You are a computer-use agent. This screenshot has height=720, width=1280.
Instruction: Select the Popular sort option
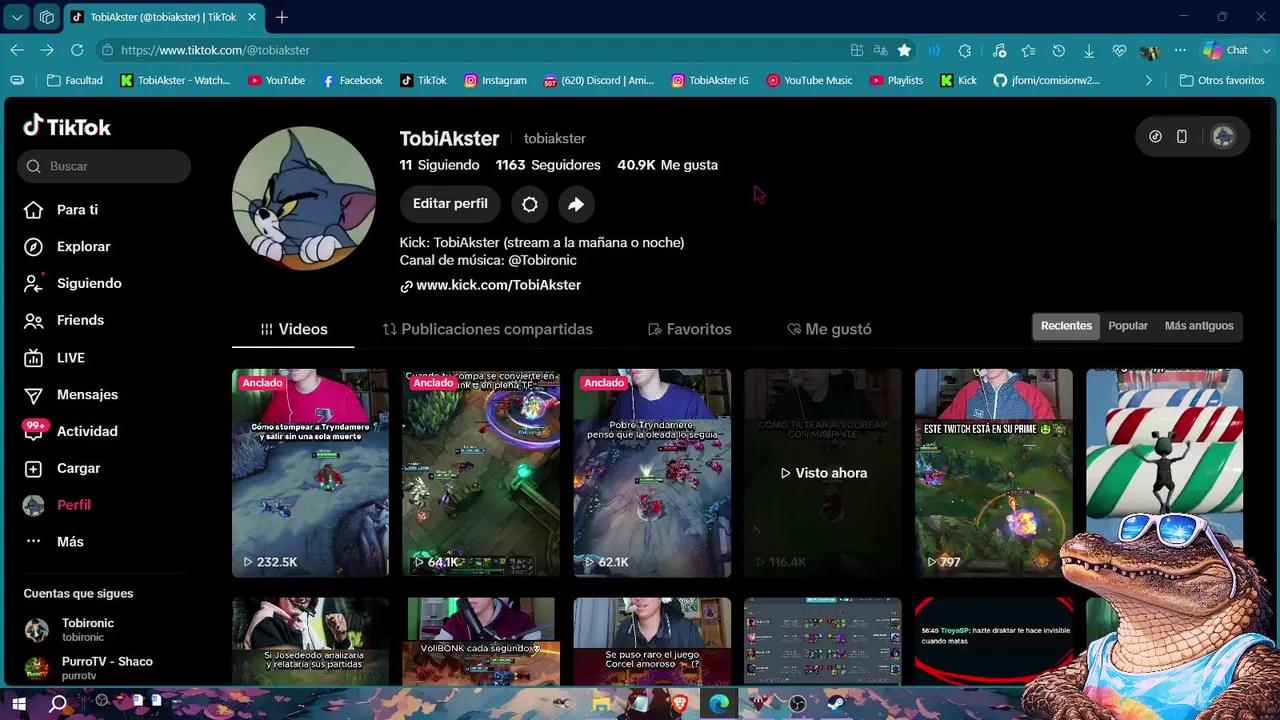1128,326
